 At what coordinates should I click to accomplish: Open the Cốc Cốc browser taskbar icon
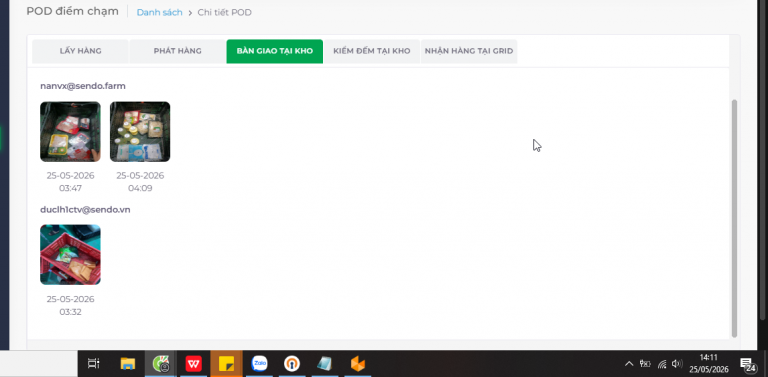(161, 364)
